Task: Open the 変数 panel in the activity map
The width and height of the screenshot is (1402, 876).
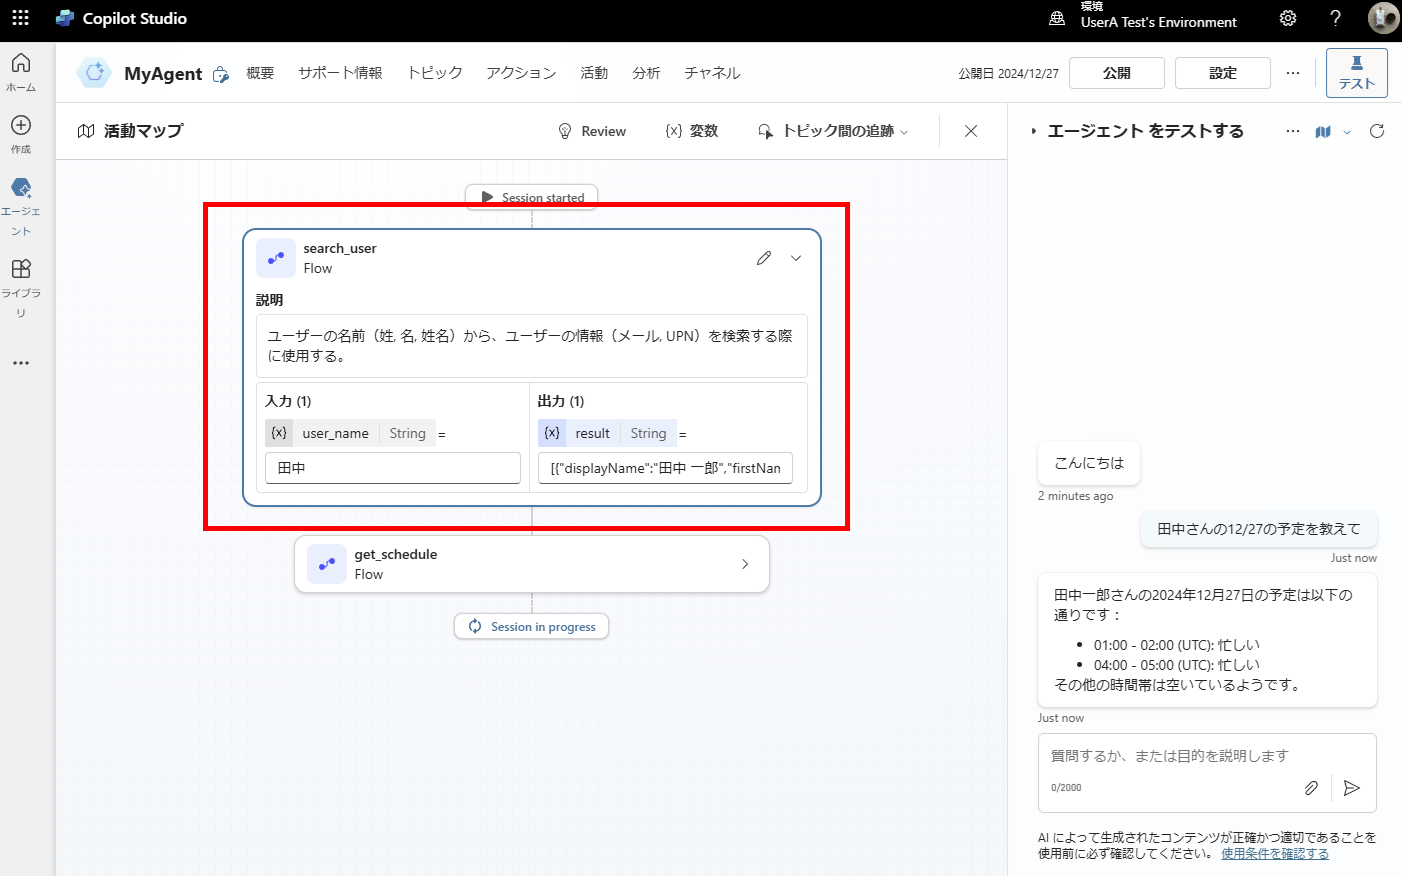Action: pyautogui.click(x=692, y=131)
